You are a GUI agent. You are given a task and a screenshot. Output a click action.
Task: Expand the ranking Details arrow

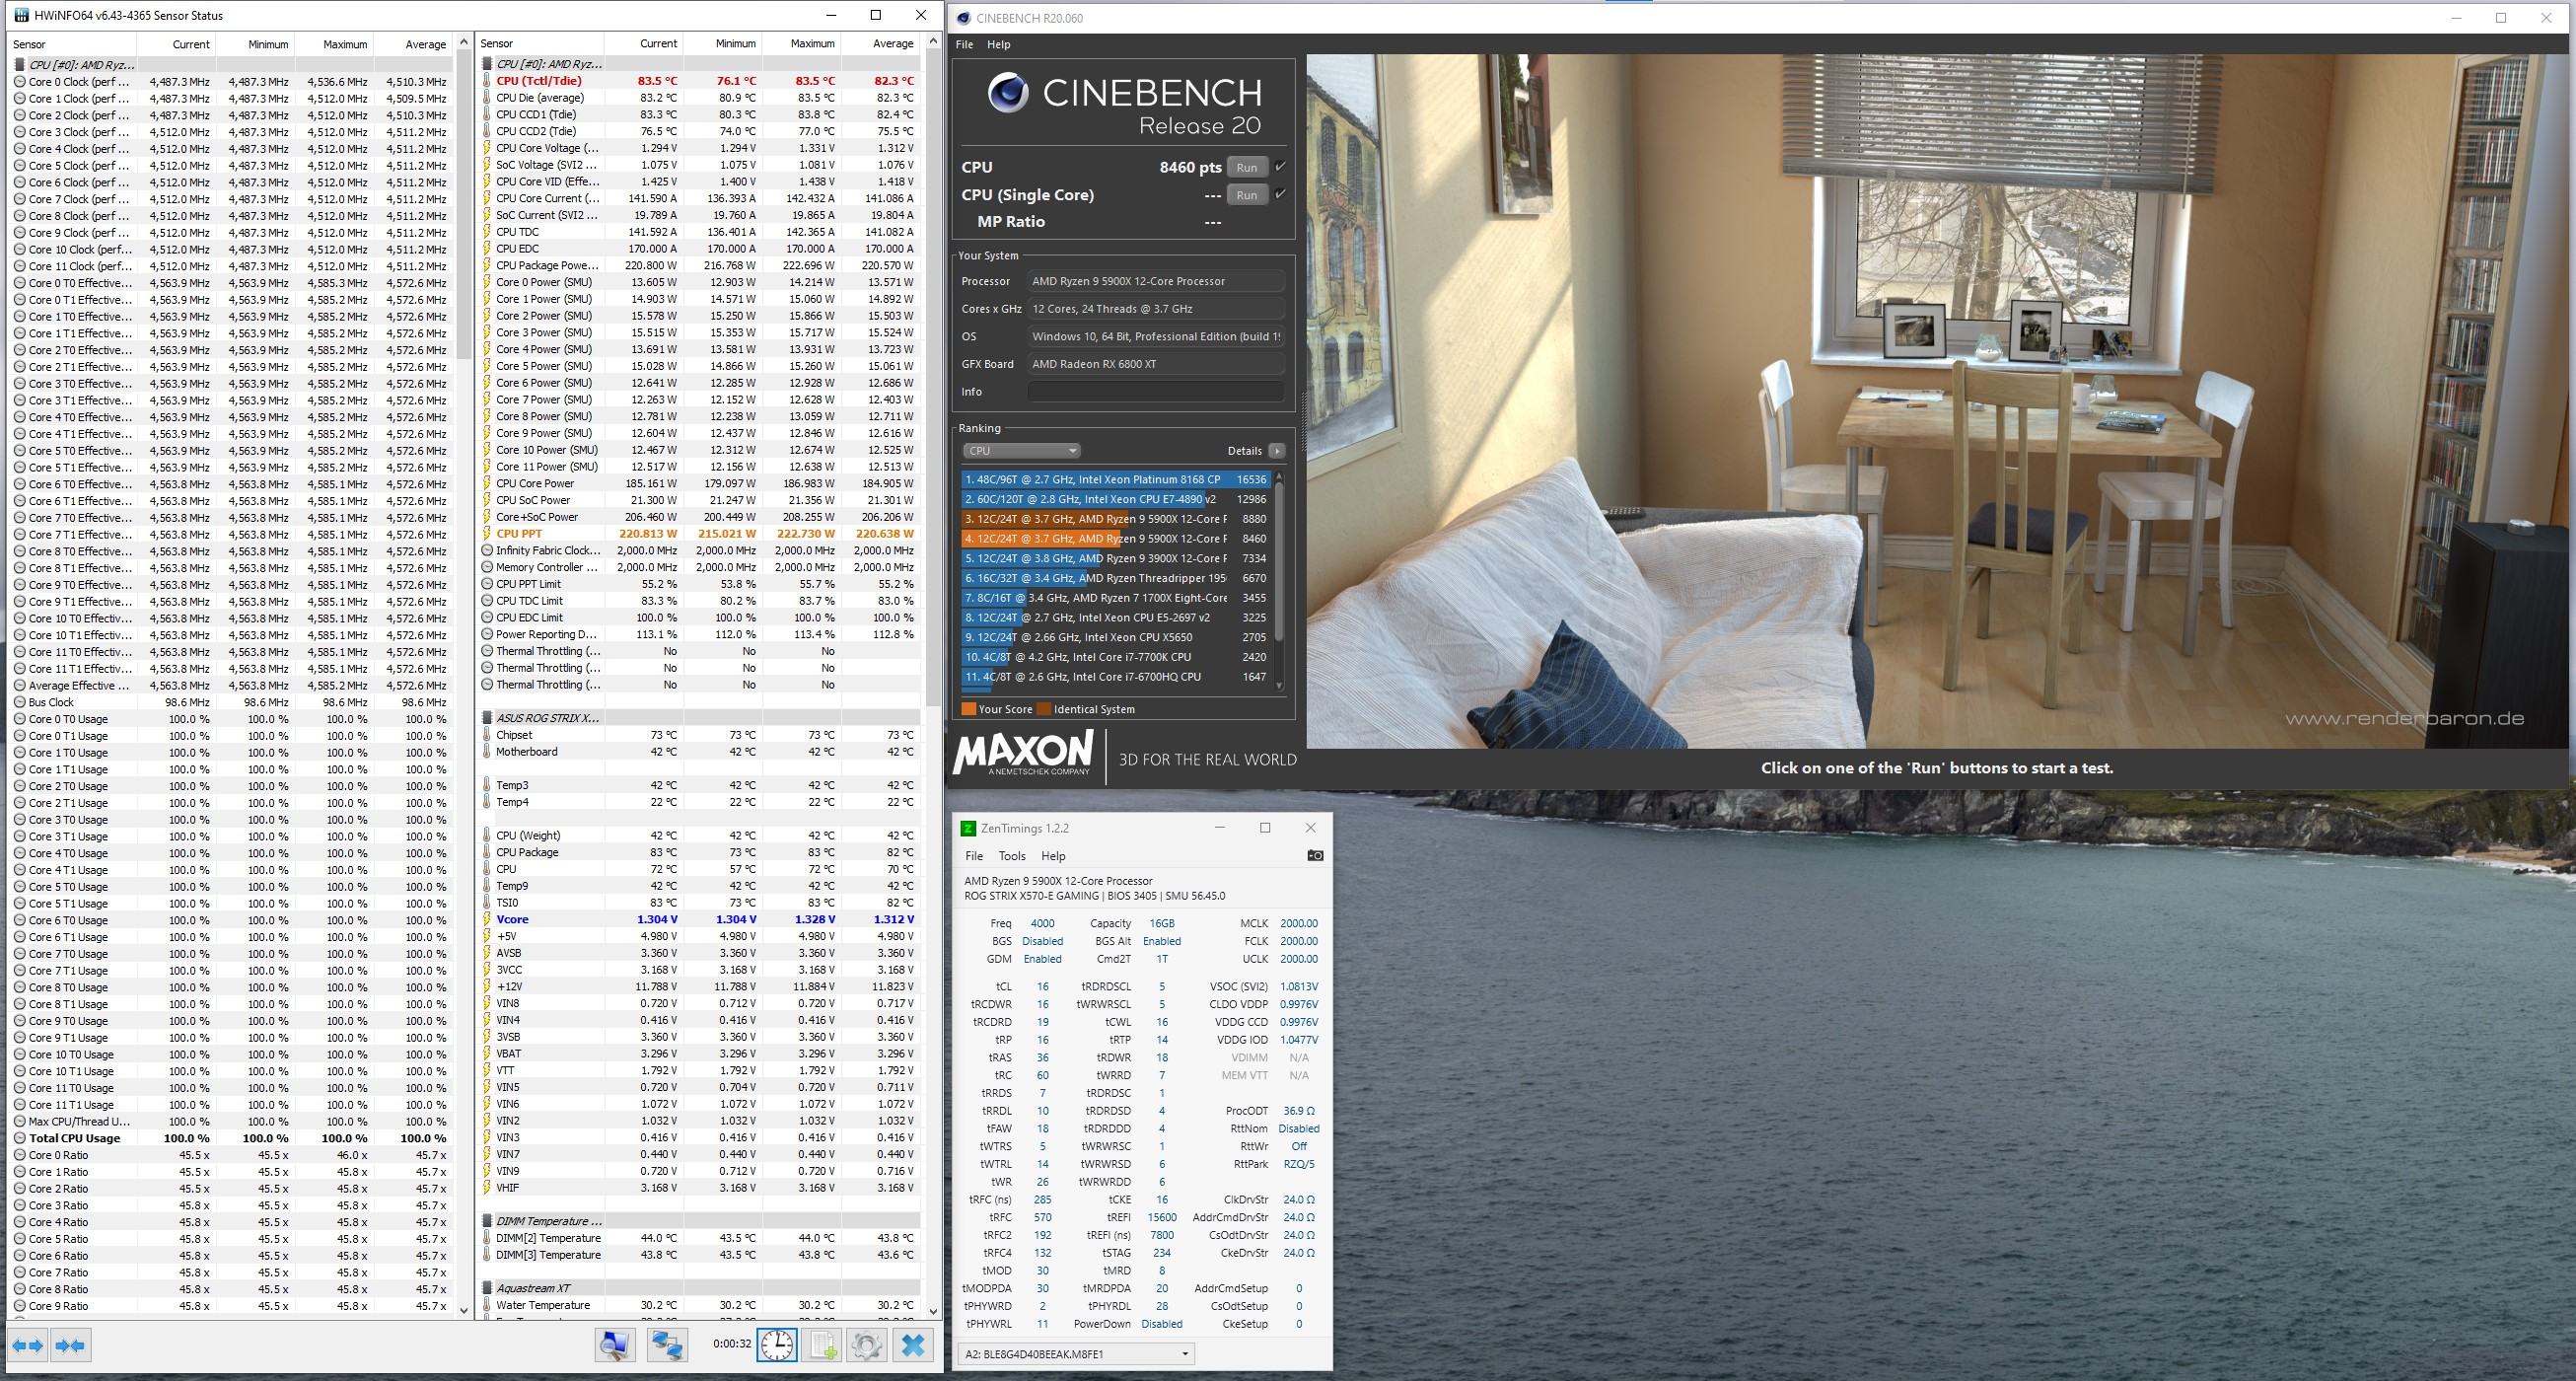1277,451
